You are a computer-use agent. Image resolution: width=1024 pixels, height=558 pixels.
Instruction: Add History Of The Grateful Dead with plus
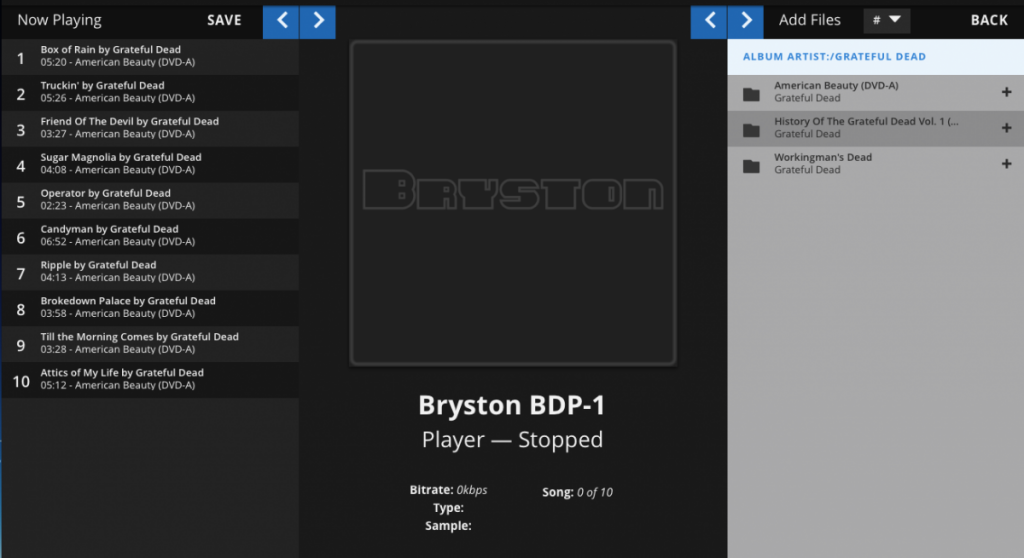[x=1006, y=128]
